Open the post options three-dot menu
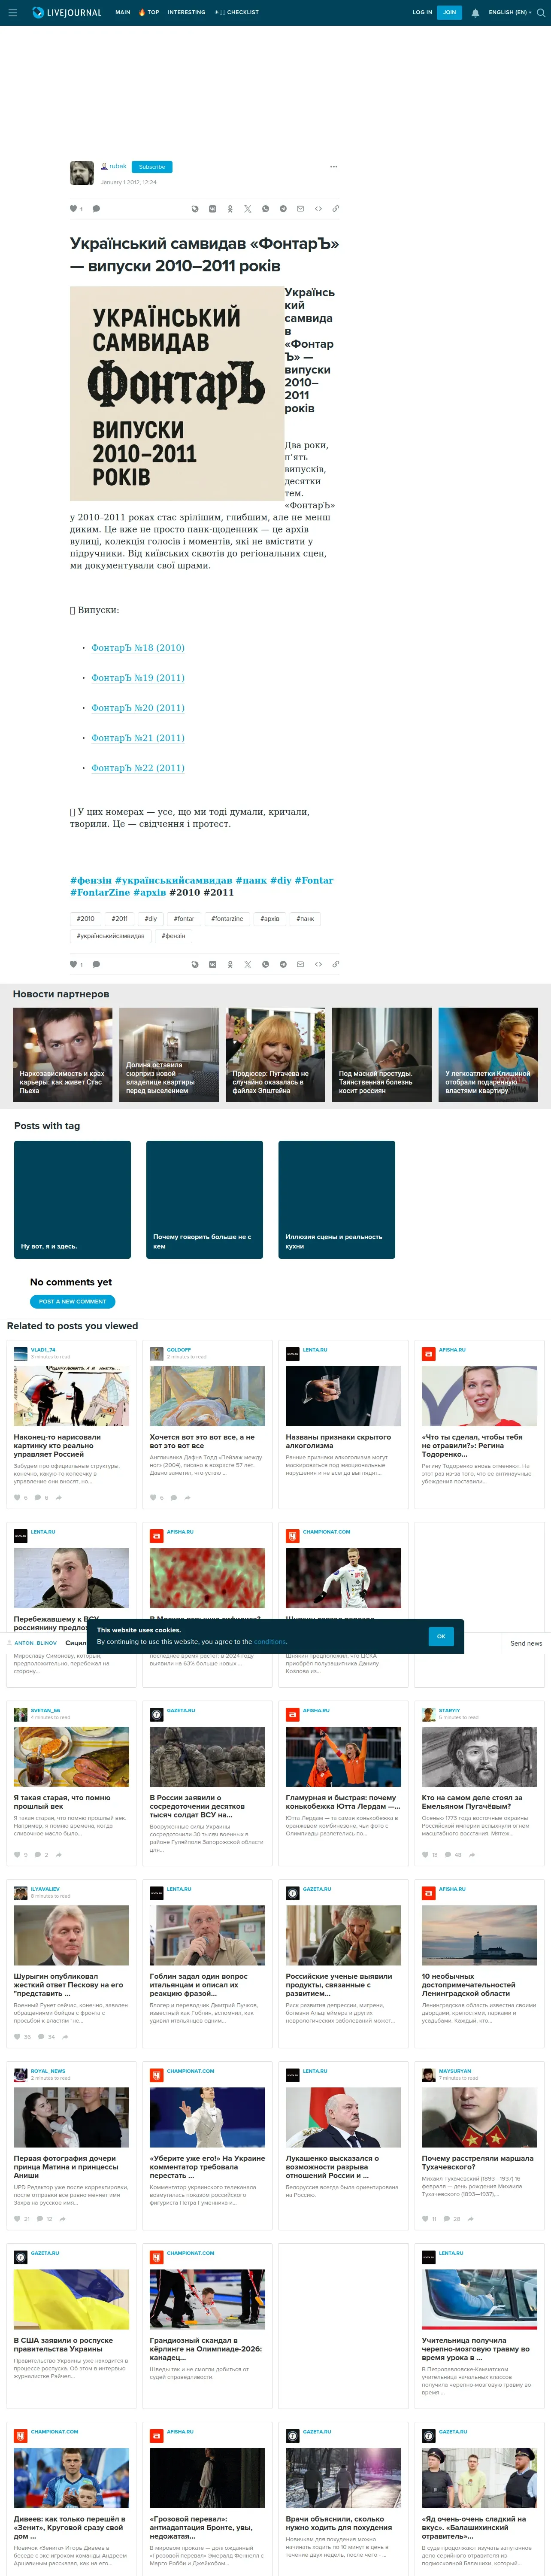Image resolution: width=551 pixels, height=2576 pixels. (334, 167)
